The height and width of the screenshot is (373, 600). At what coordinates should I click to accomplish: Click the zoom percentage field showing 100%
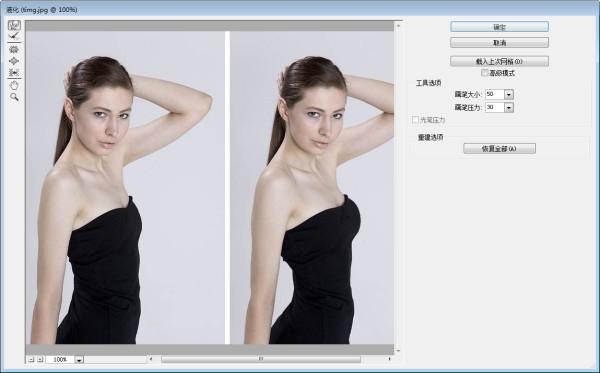click(60, 360)
